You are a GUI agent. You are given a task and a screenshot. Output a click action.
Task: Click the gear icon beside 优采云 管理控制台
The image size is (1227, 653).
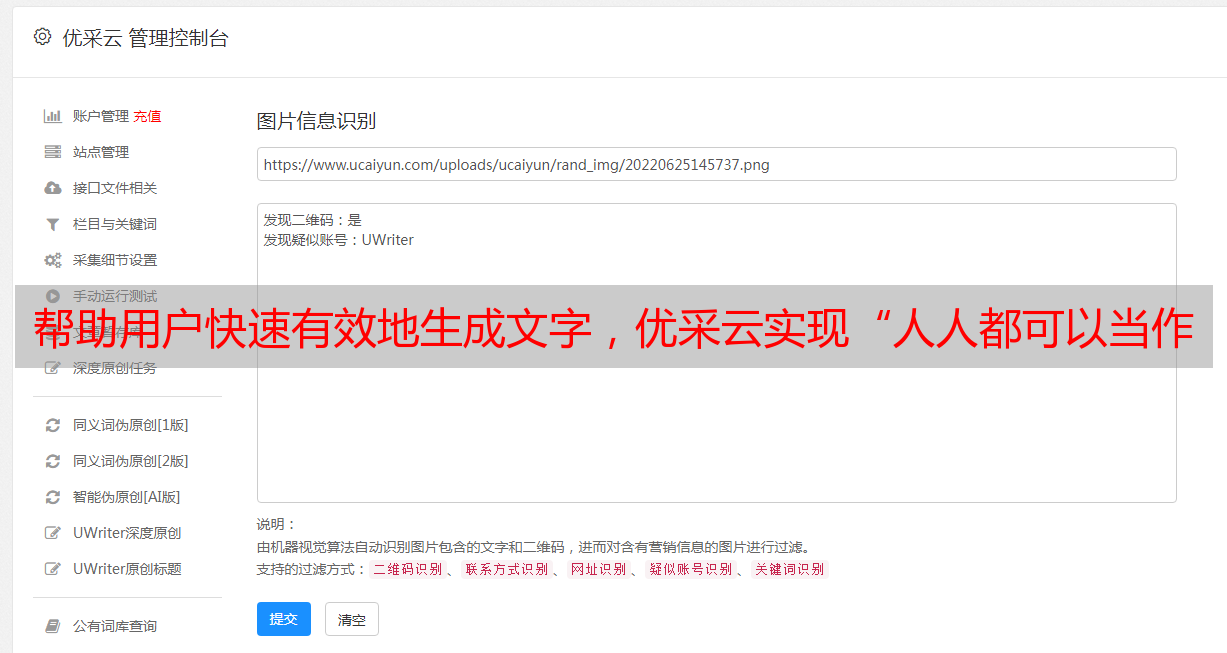[42, 37]
